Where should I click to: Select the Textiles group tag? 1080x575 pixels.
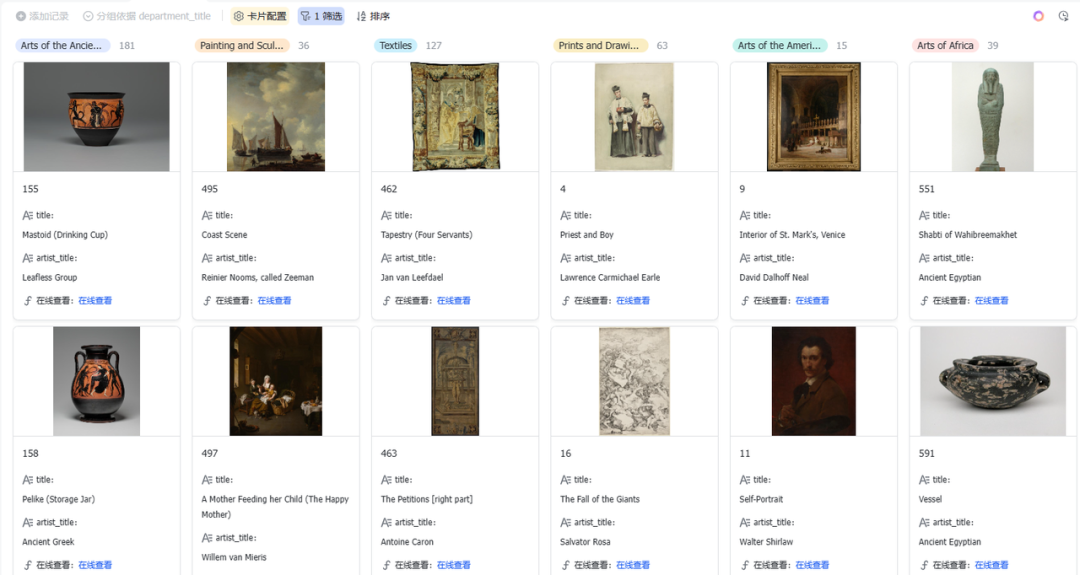point(395,45)
